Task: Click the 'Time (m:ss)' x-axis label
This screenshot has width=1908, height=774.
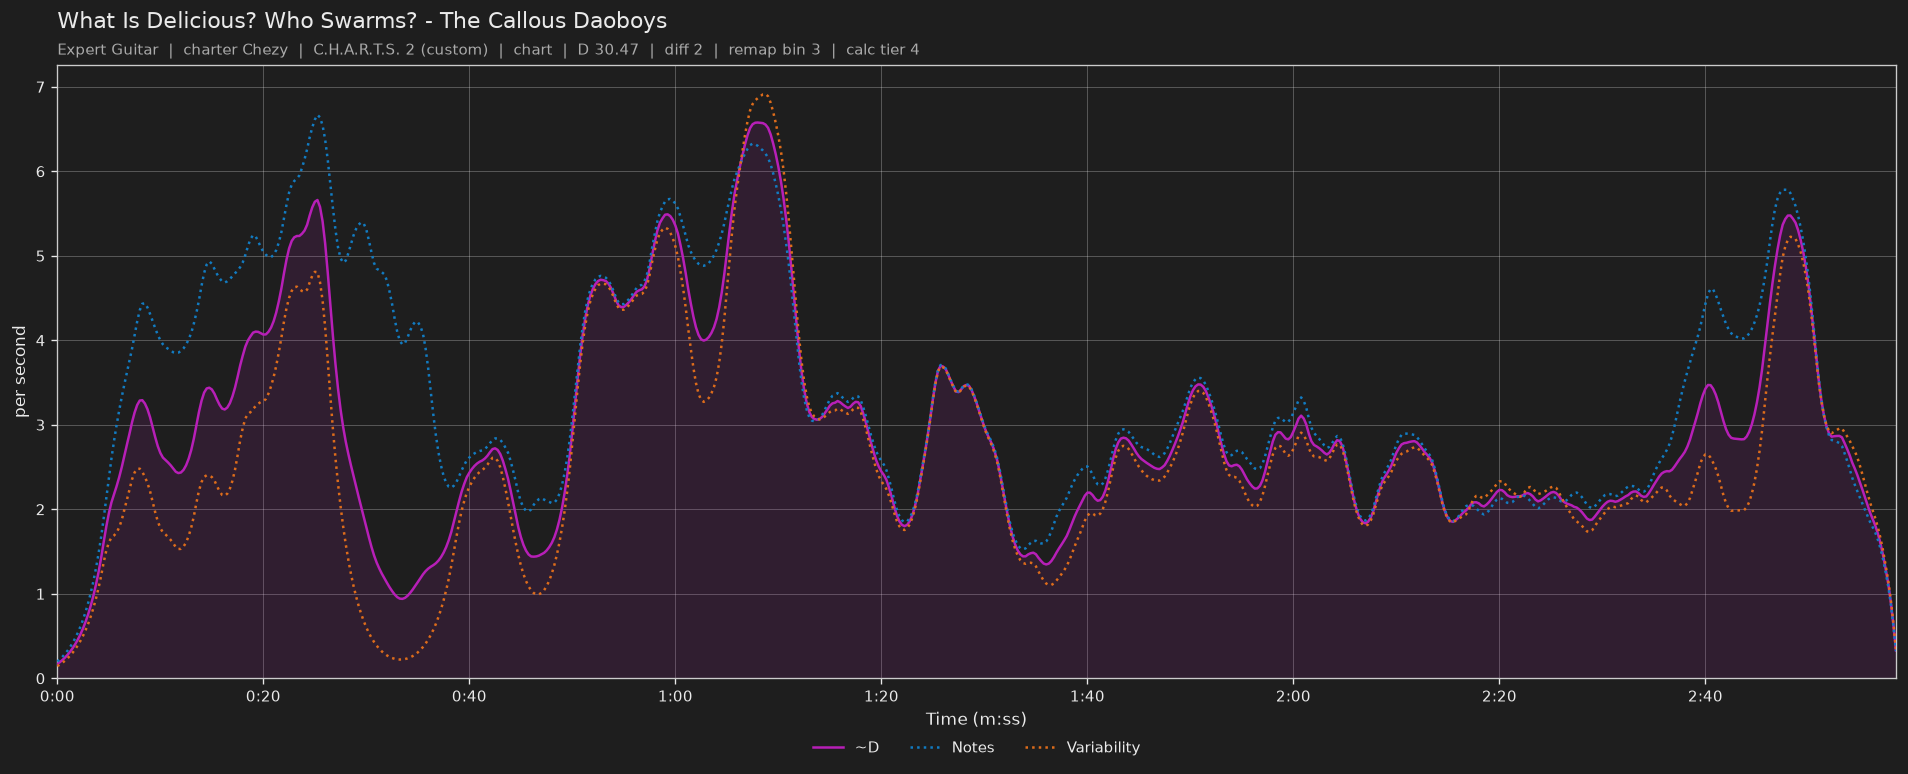Action: coord(976,719)
